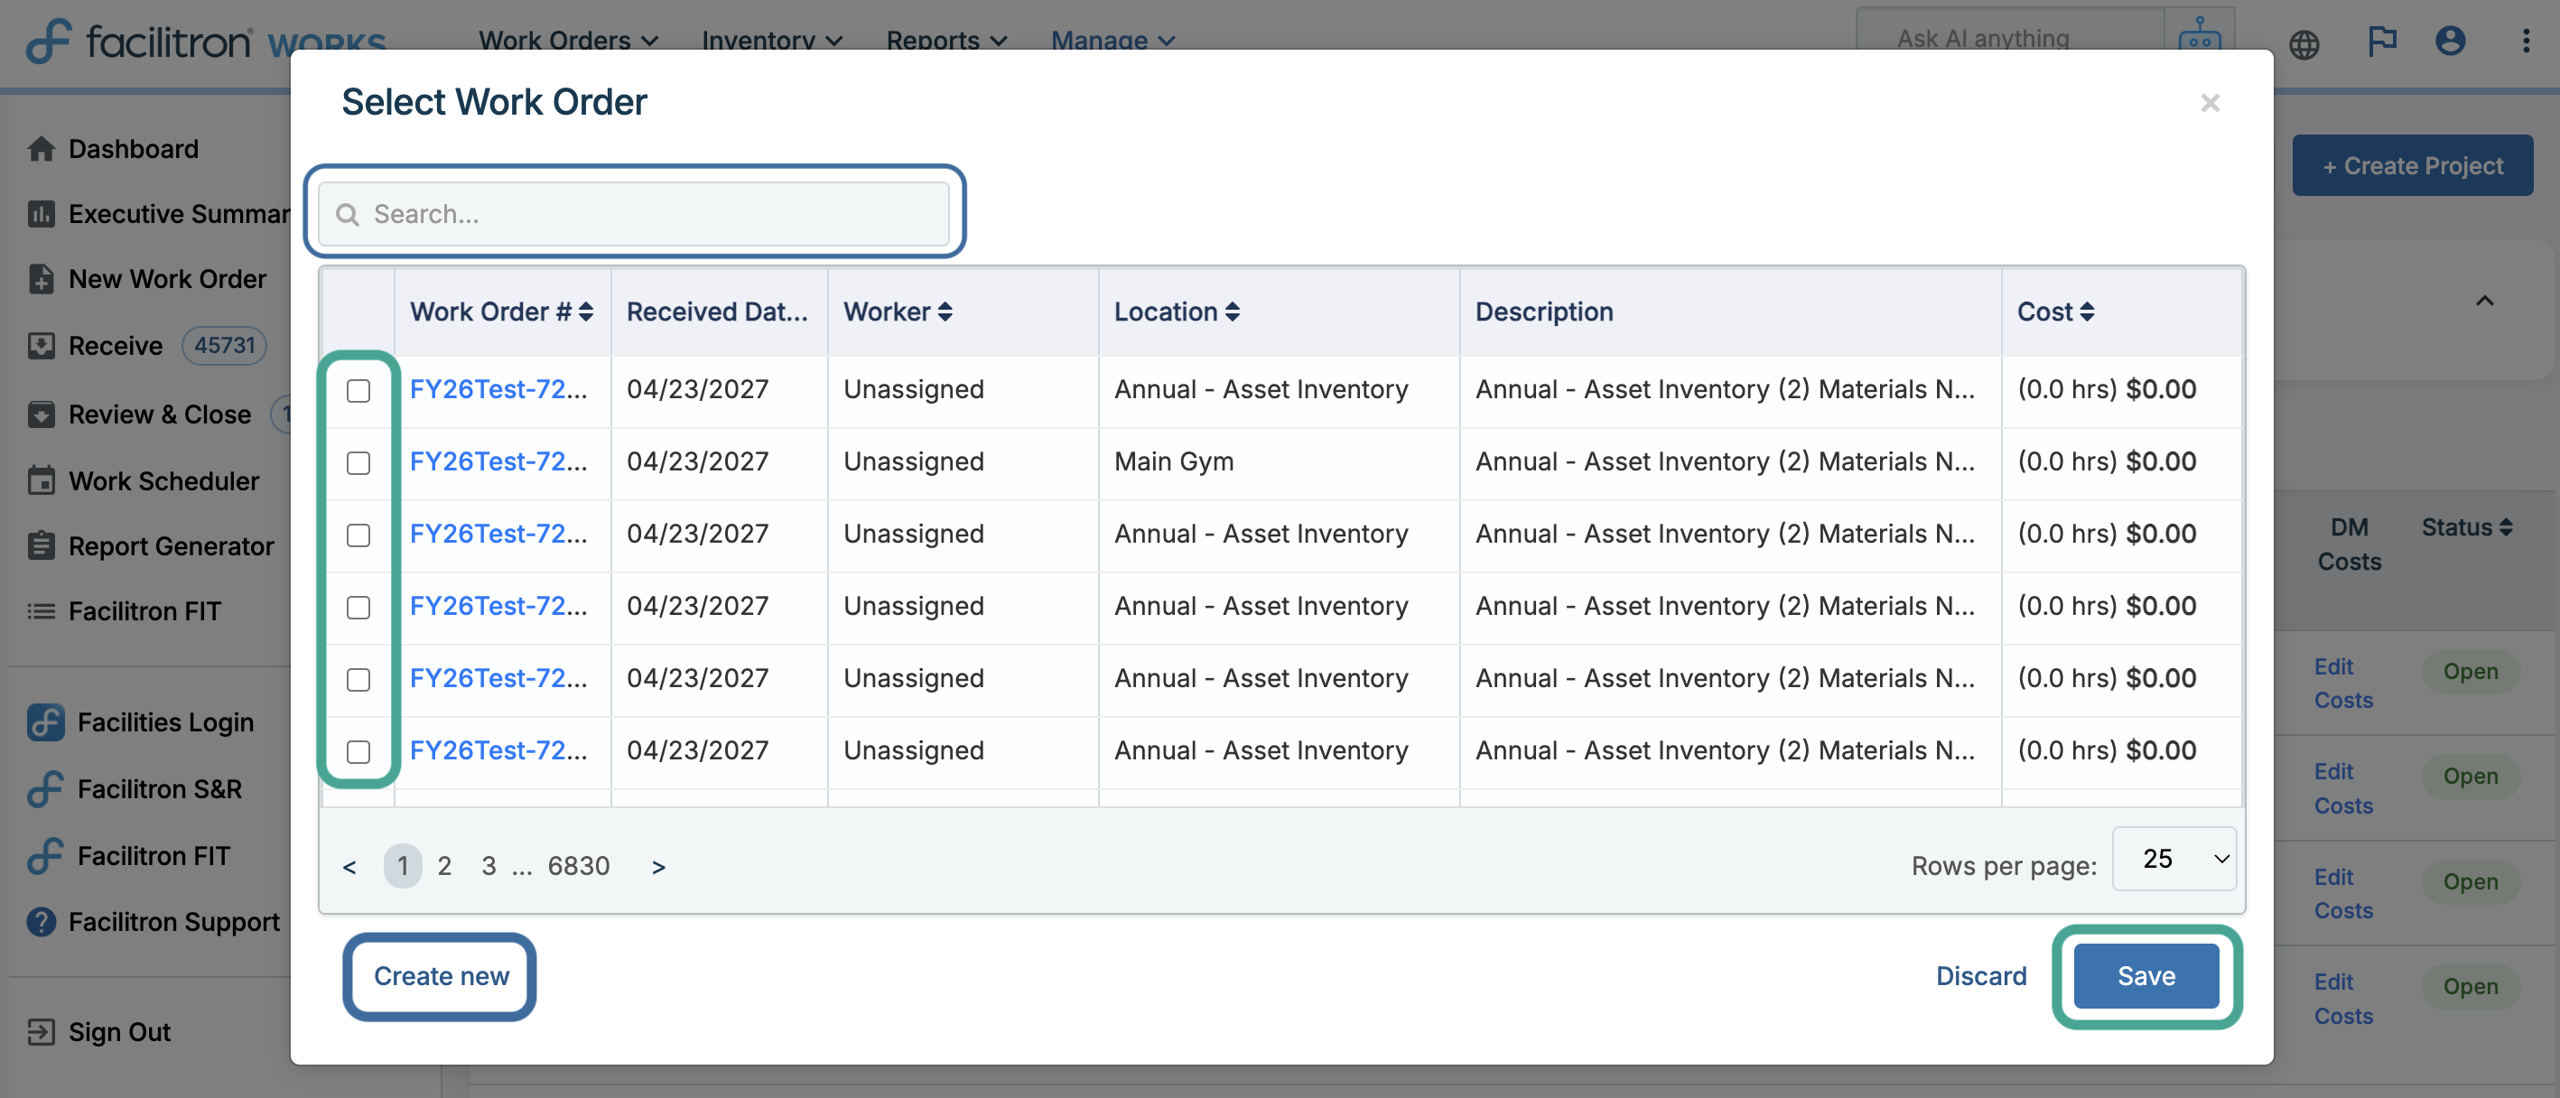Click the New Work Order sidebar icon
The image size is (2560, 1098).
click(x=41, y=279)
